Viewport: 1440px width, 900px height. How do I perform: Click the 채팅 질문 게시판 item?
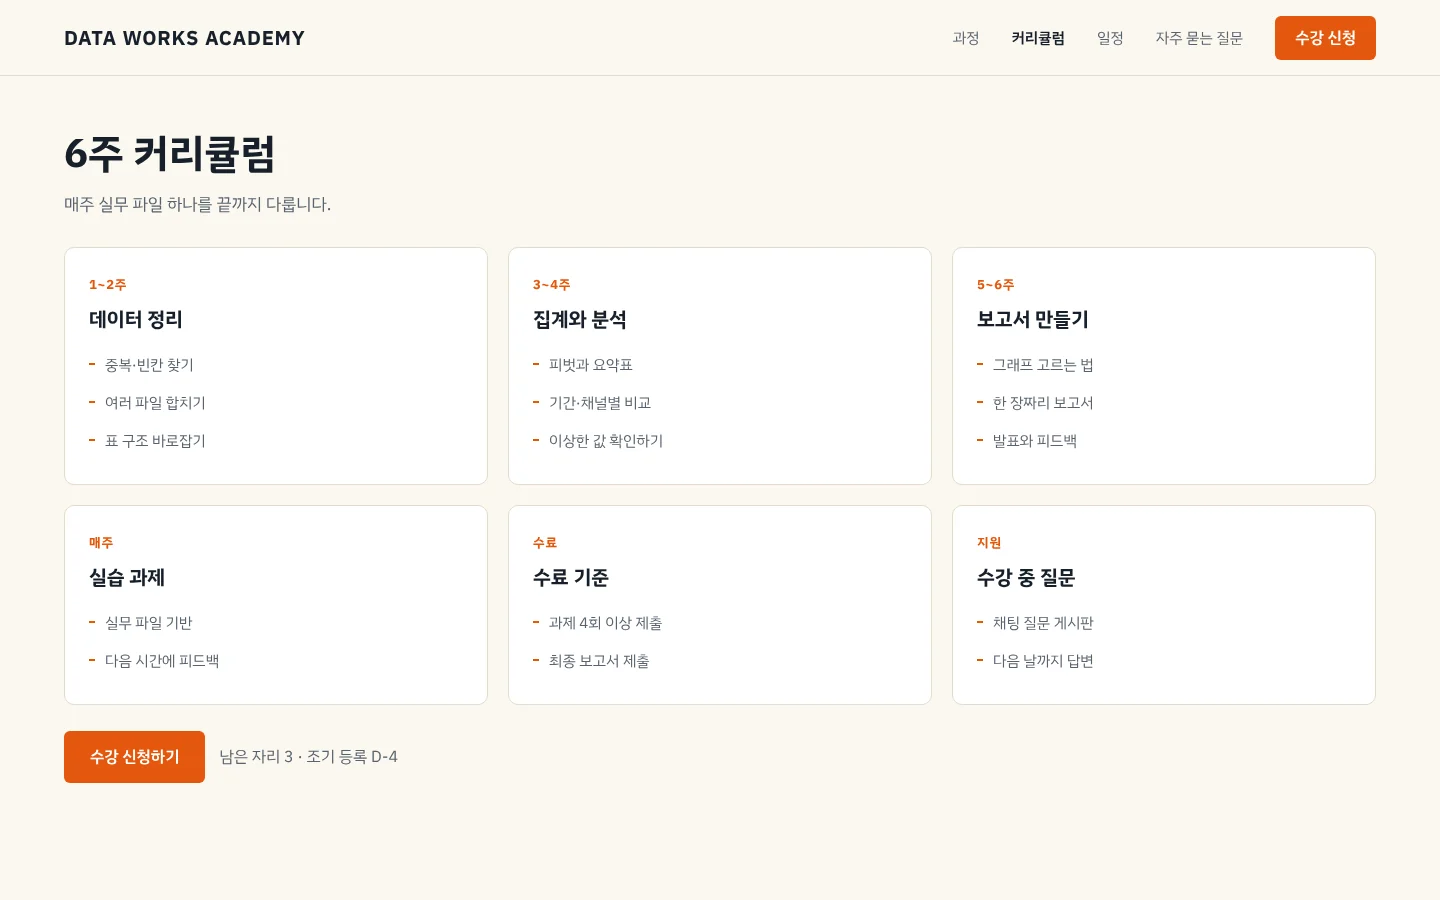tap(1043, 623)
